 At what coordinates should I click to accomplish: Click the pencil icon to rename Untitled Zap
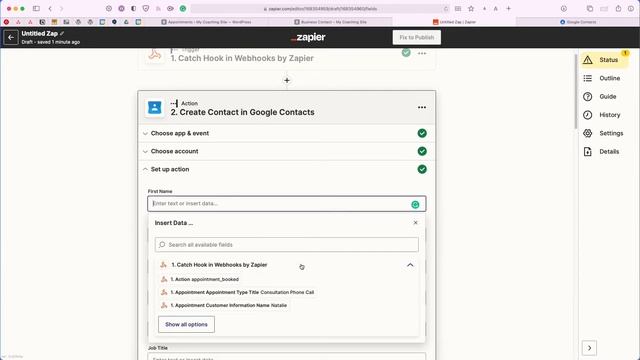pos(62,33)
